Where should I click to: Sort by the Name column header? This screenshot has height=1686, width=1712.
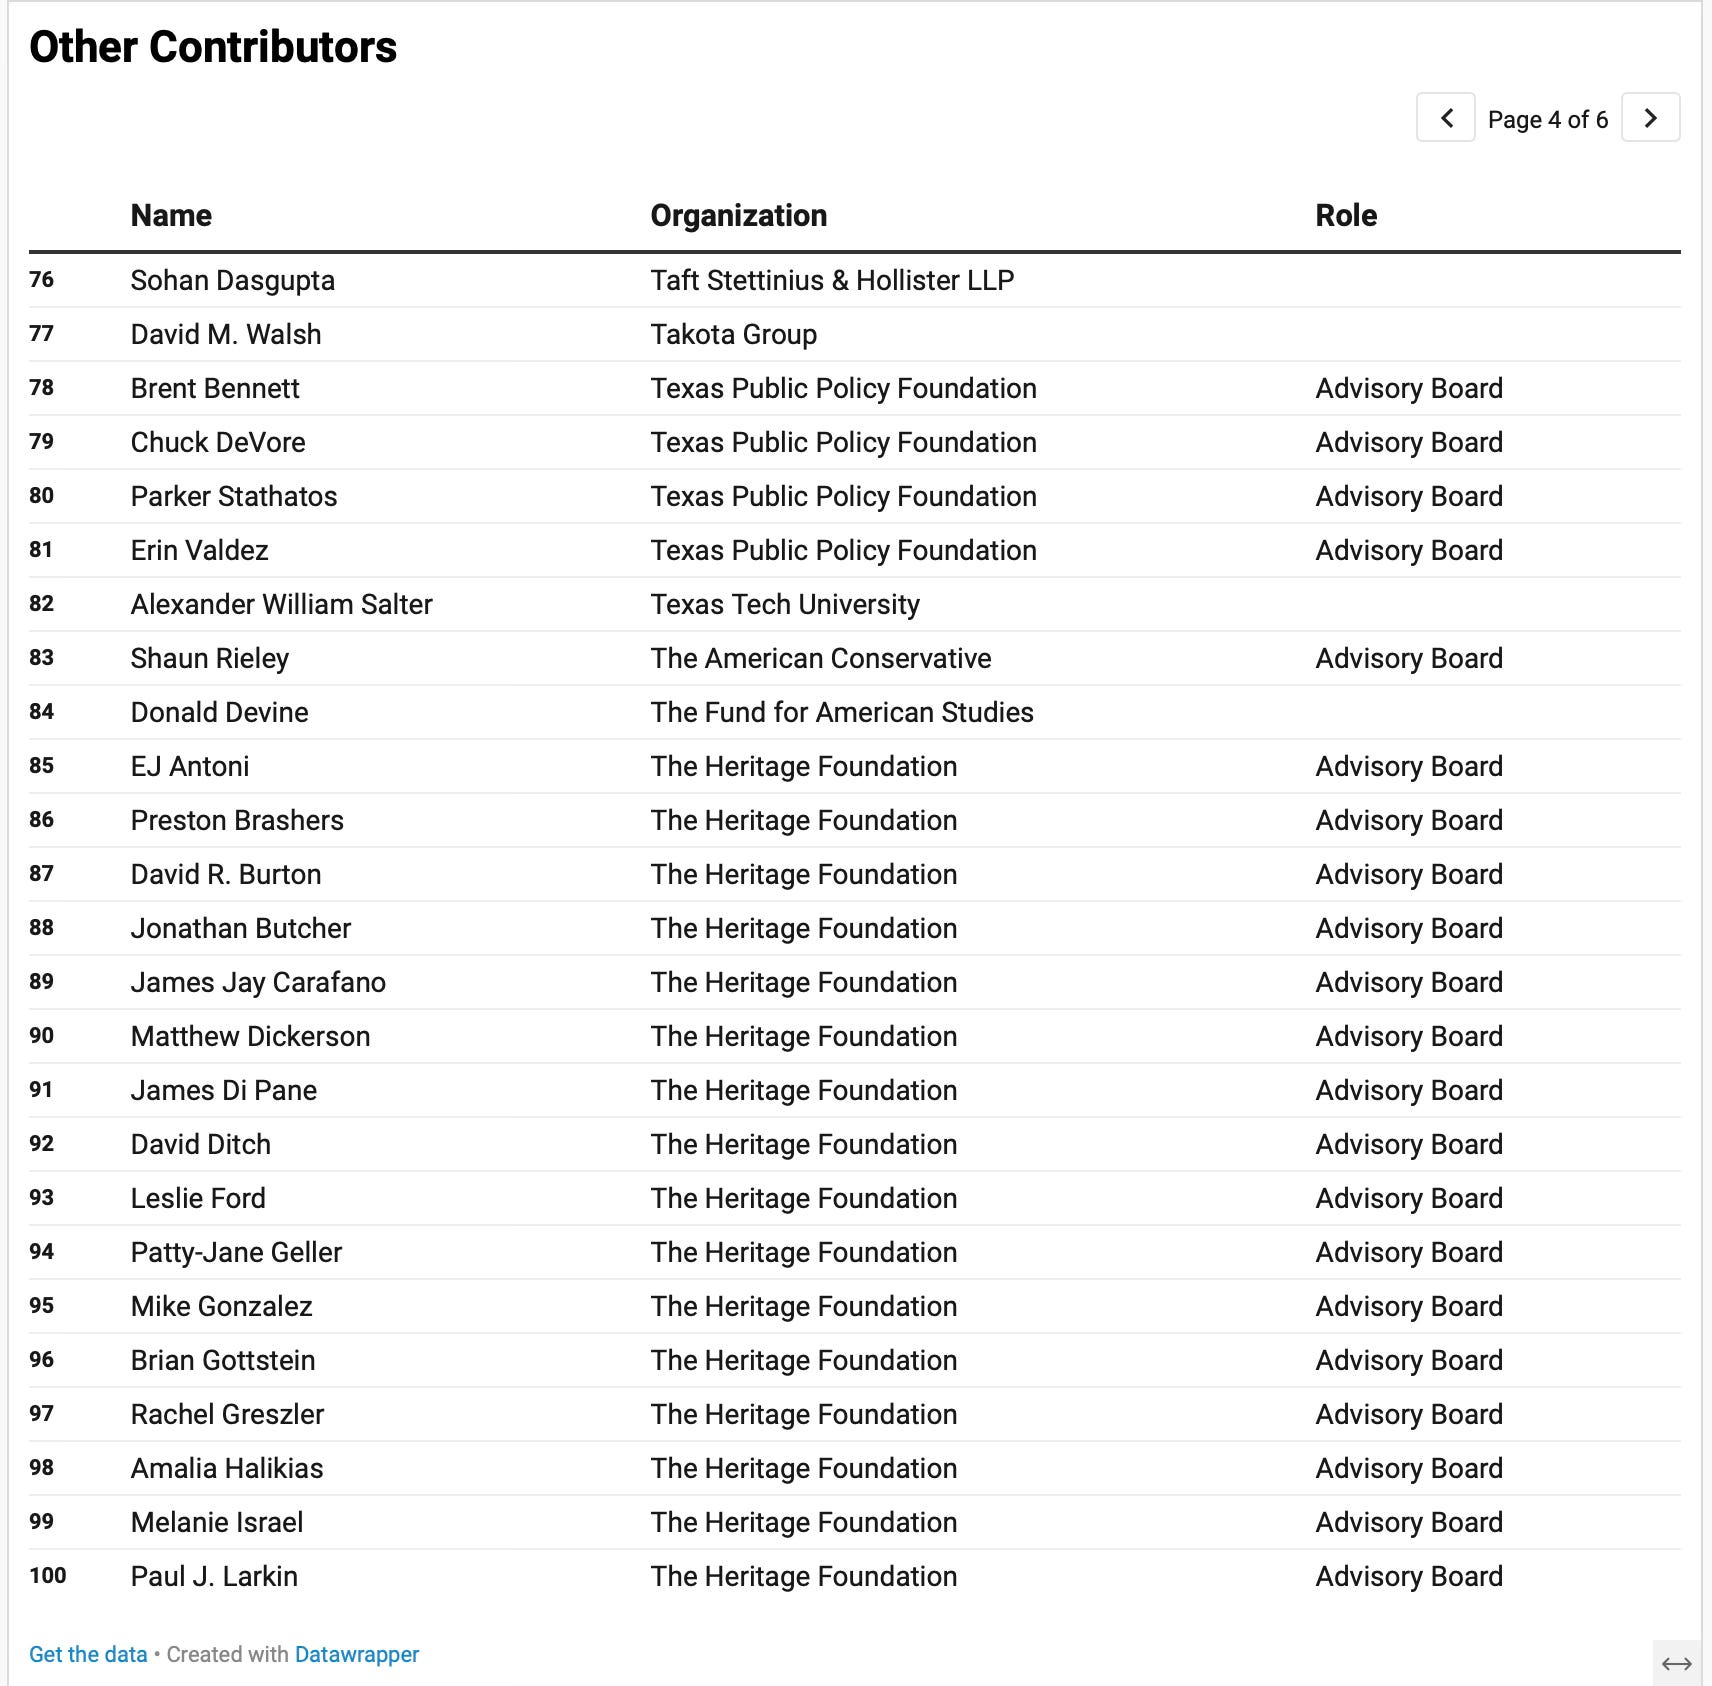click(171, 215)
